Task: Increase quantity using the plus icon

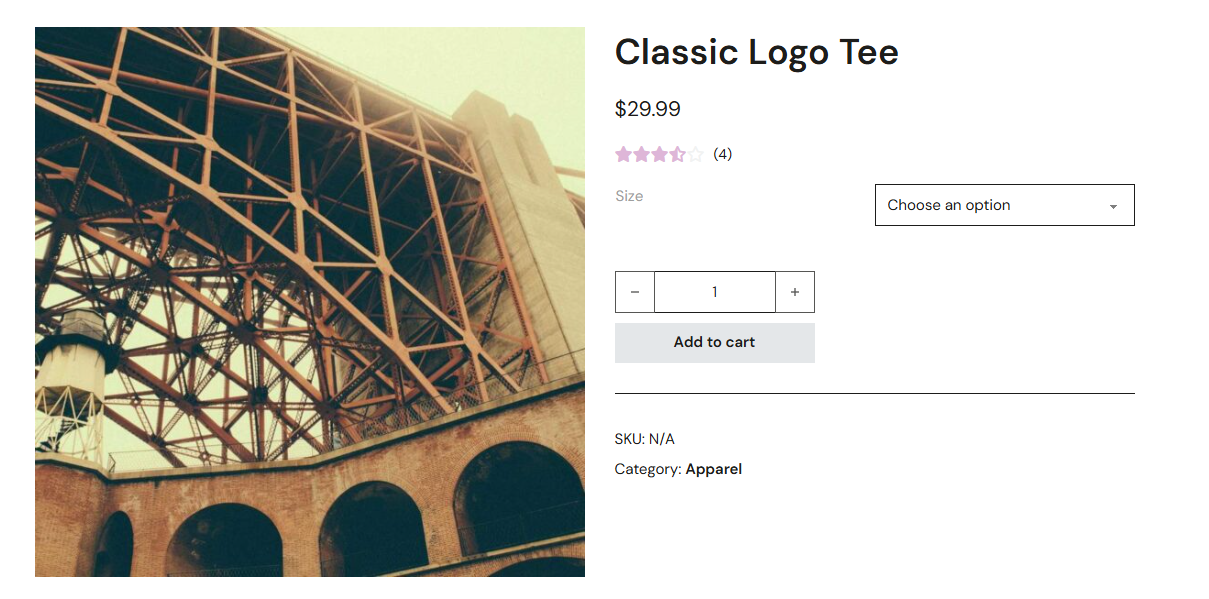Action: click(794, 291)
